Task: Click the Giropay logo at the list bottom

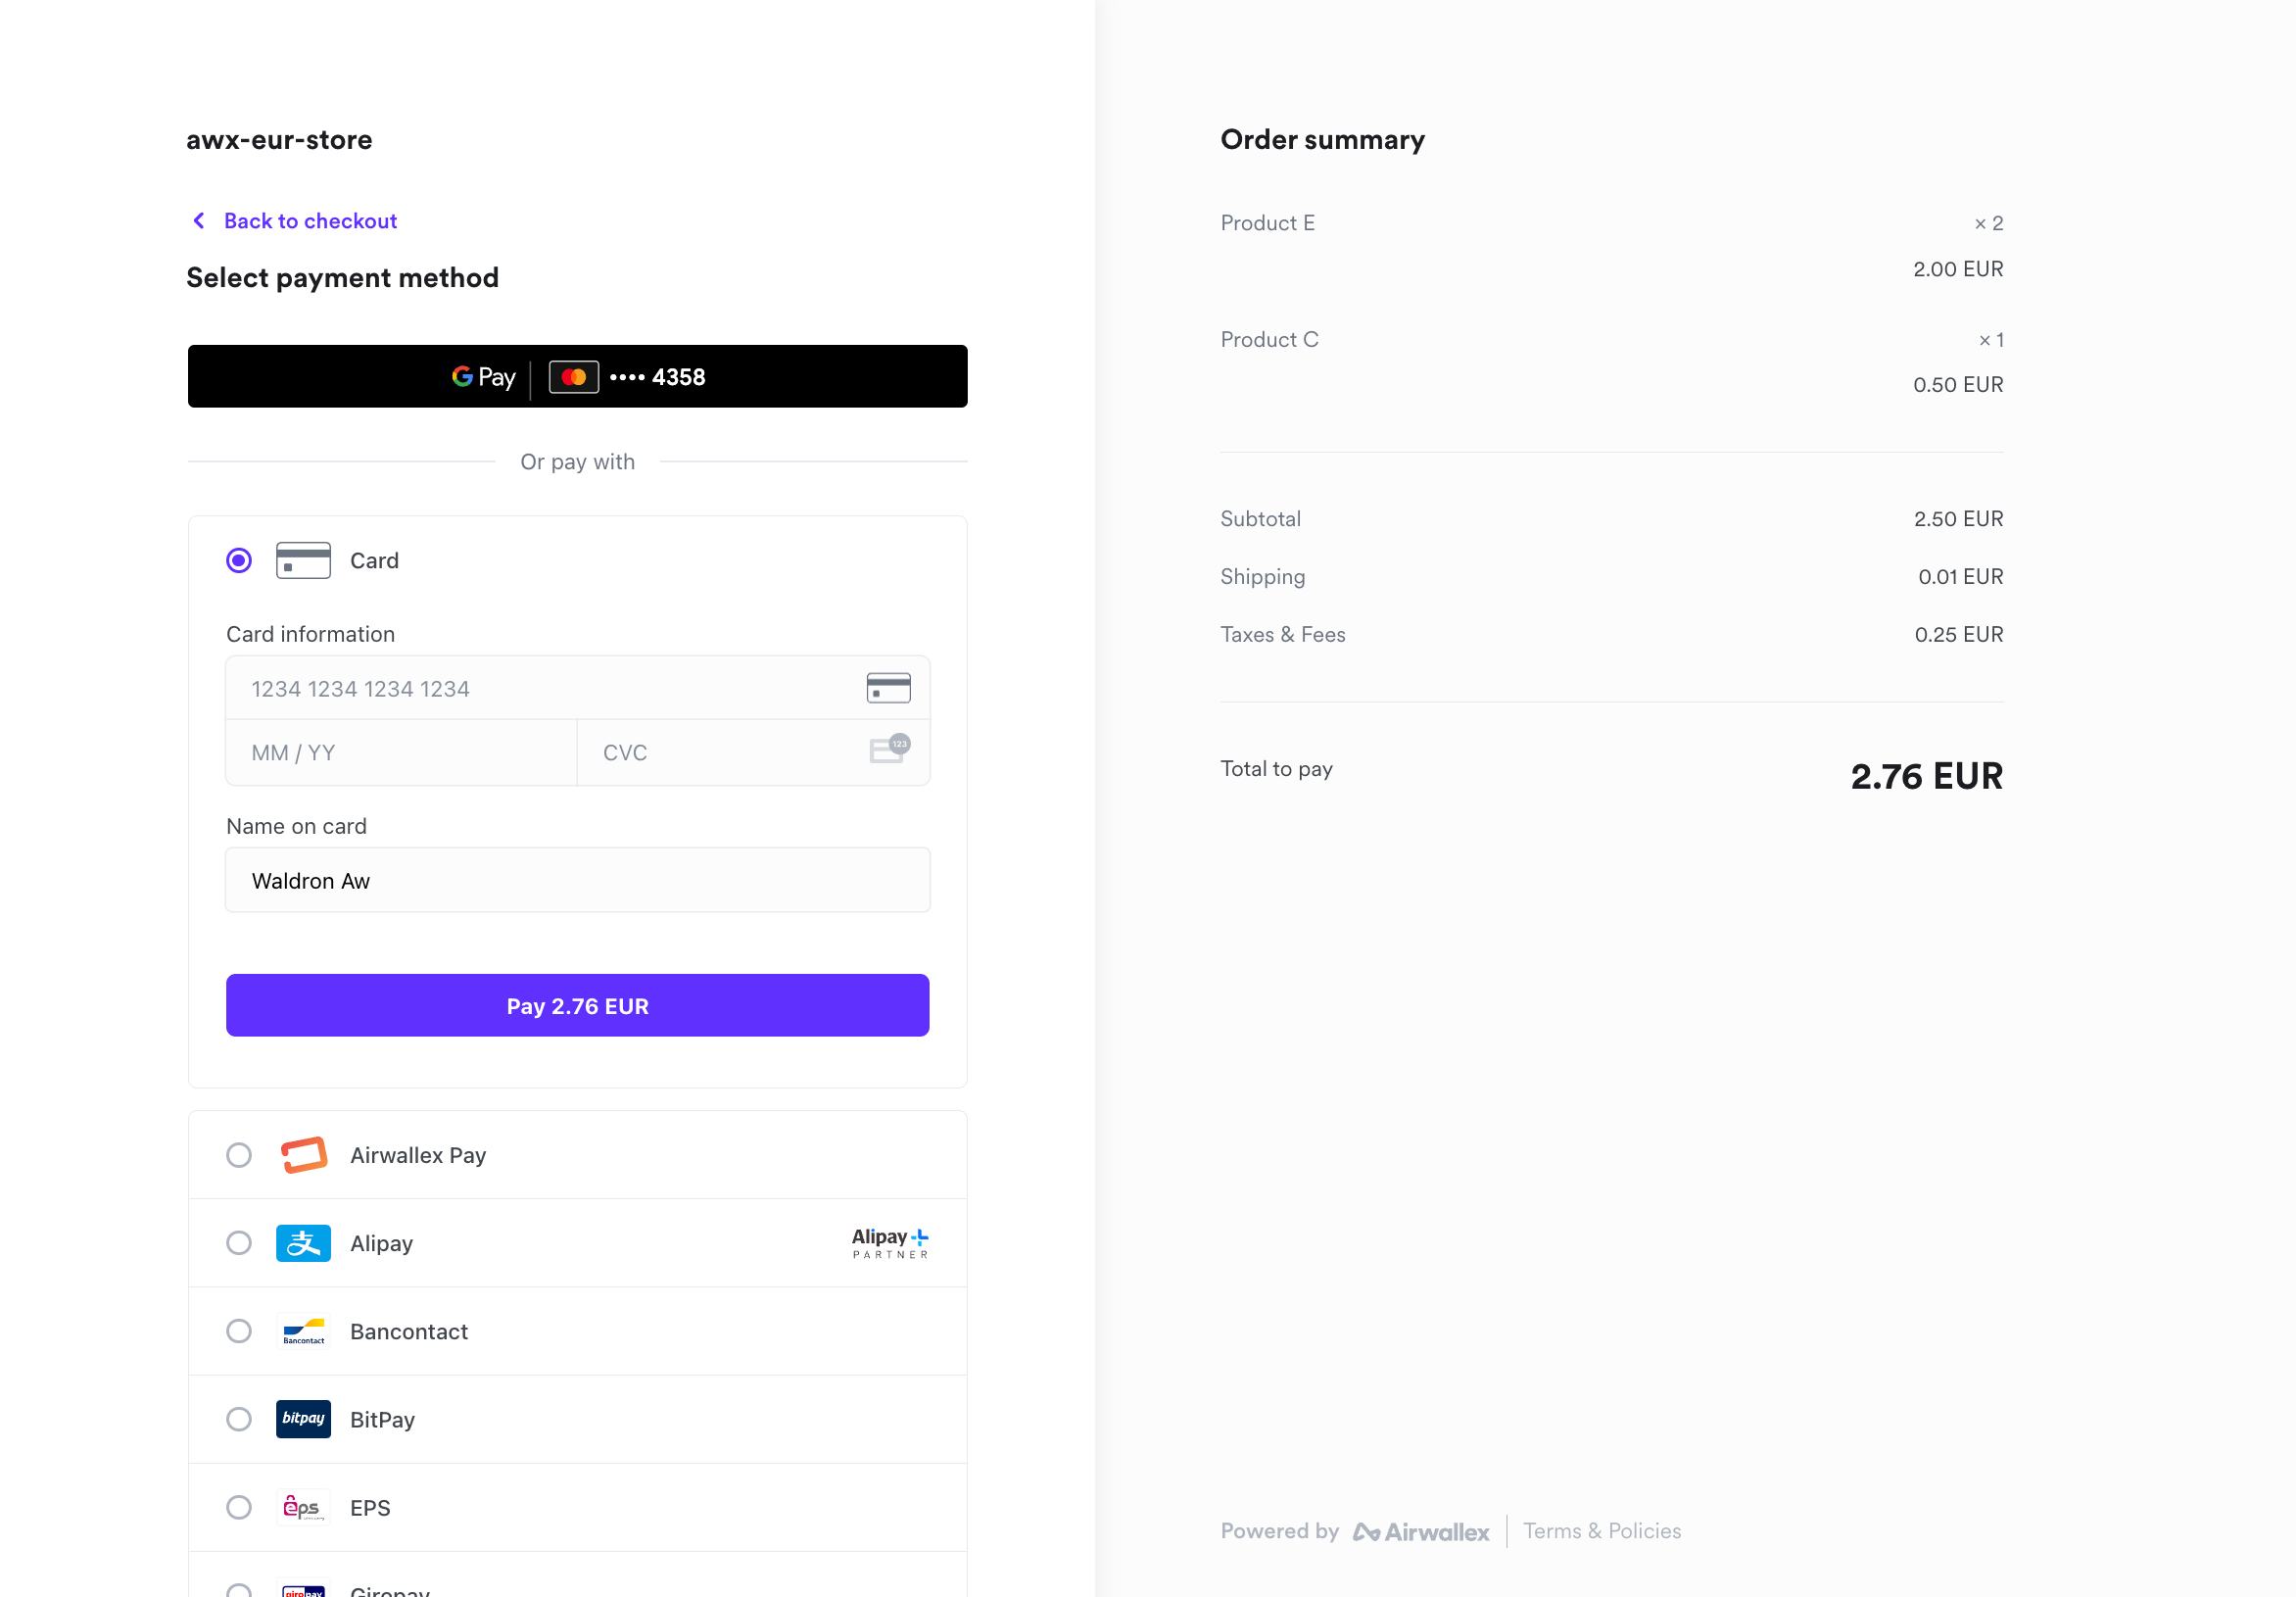Action: tap(303, 1588)
